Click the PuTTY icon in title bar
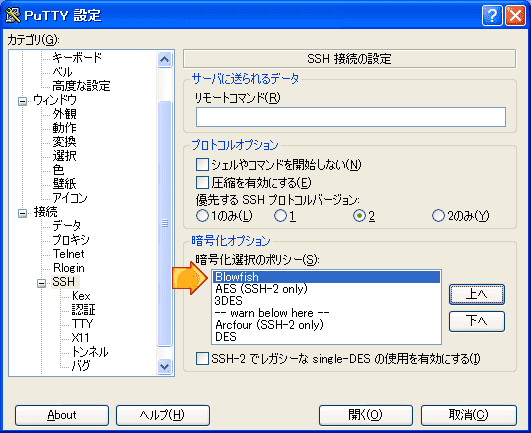 (13, 15)
